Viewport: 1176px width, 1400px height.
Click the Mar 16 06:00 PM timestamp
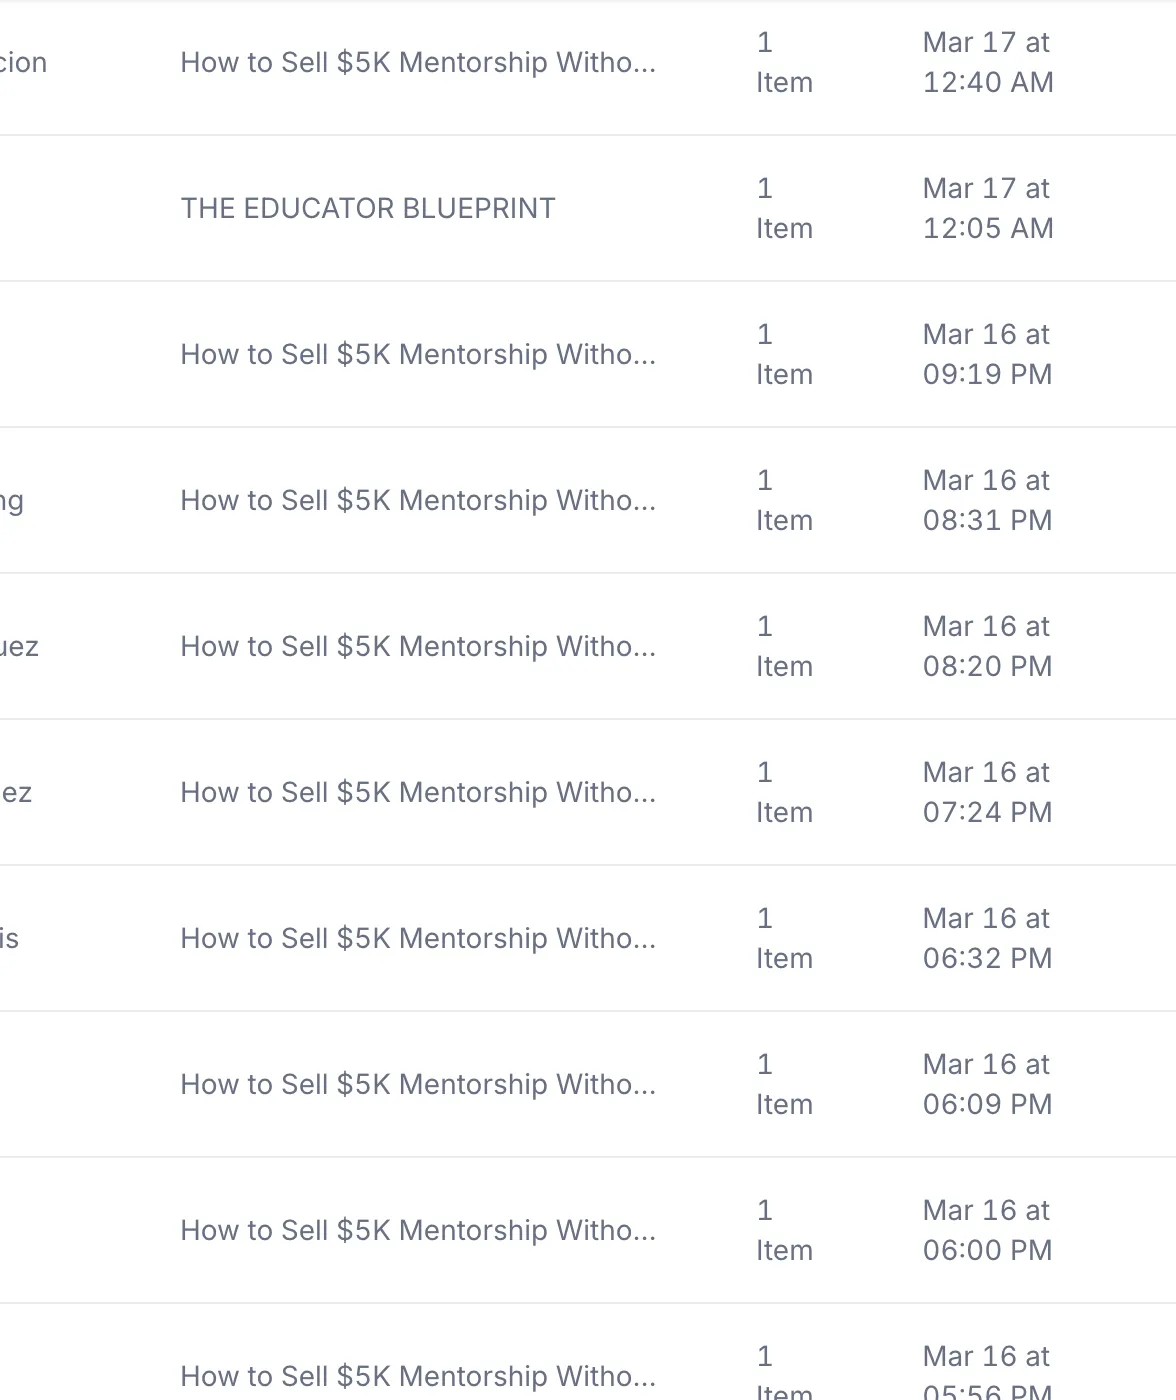tap(987, 1230)
